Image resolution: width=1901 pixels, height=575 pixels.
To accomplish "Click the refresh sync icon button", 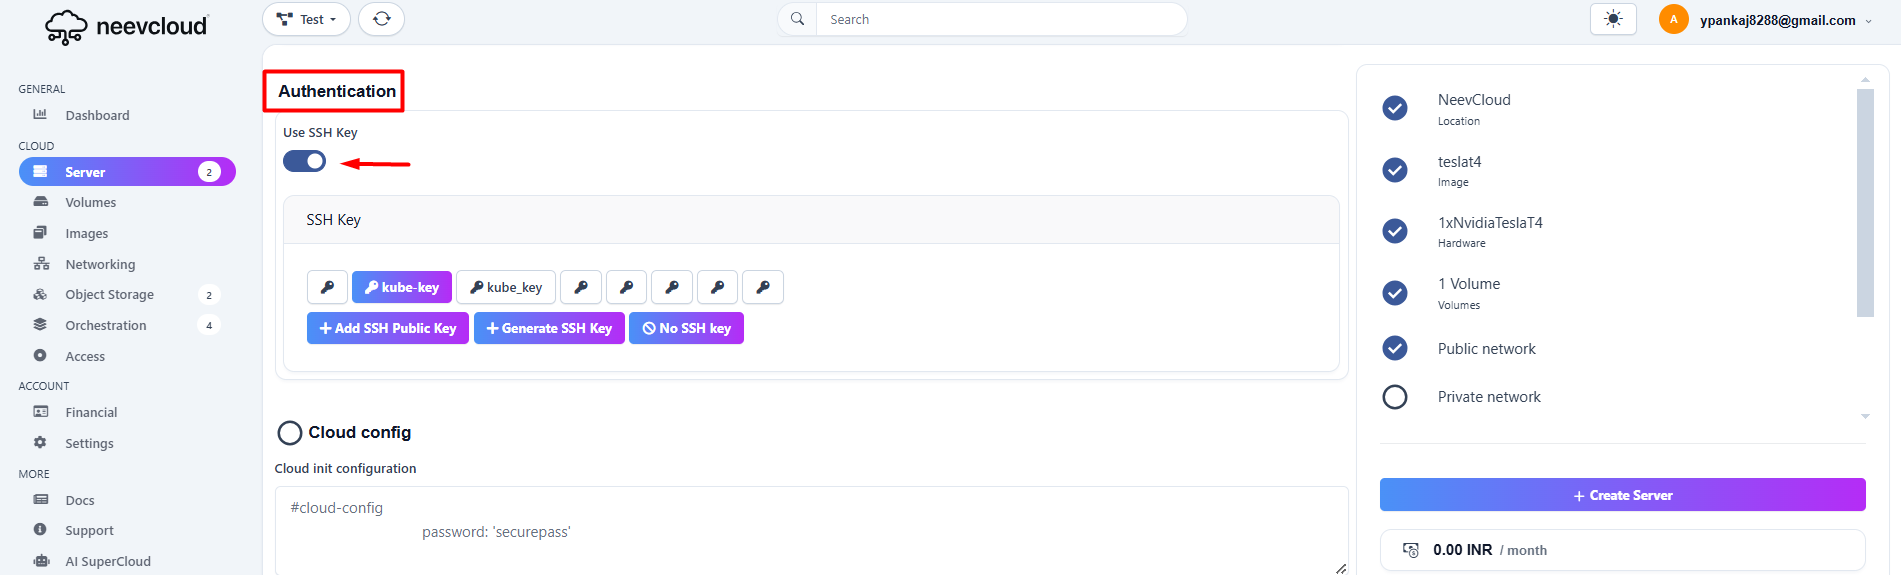I will (381, 19).
